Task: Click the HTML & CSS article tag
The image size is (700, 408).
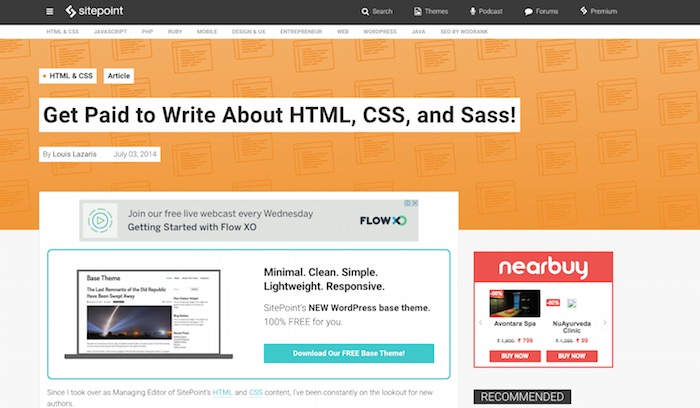Action: pos(68,76)
